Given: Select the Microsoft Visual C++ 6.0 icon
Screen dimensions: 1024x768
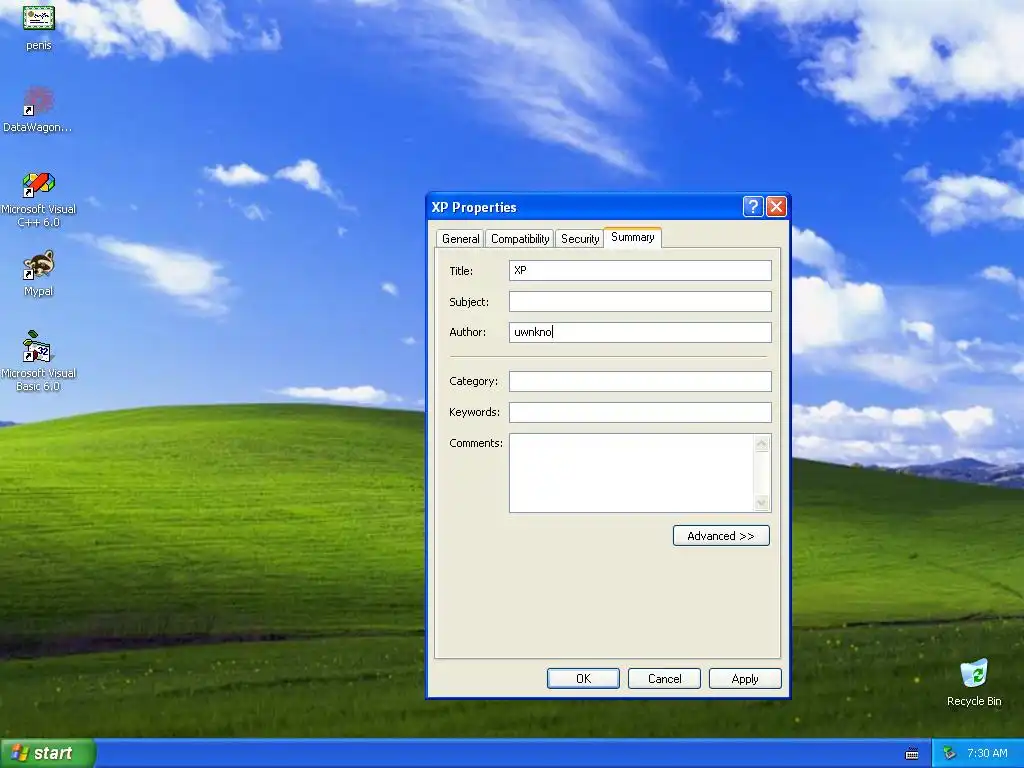Looking at the screenshot, I should coord(38,199).
